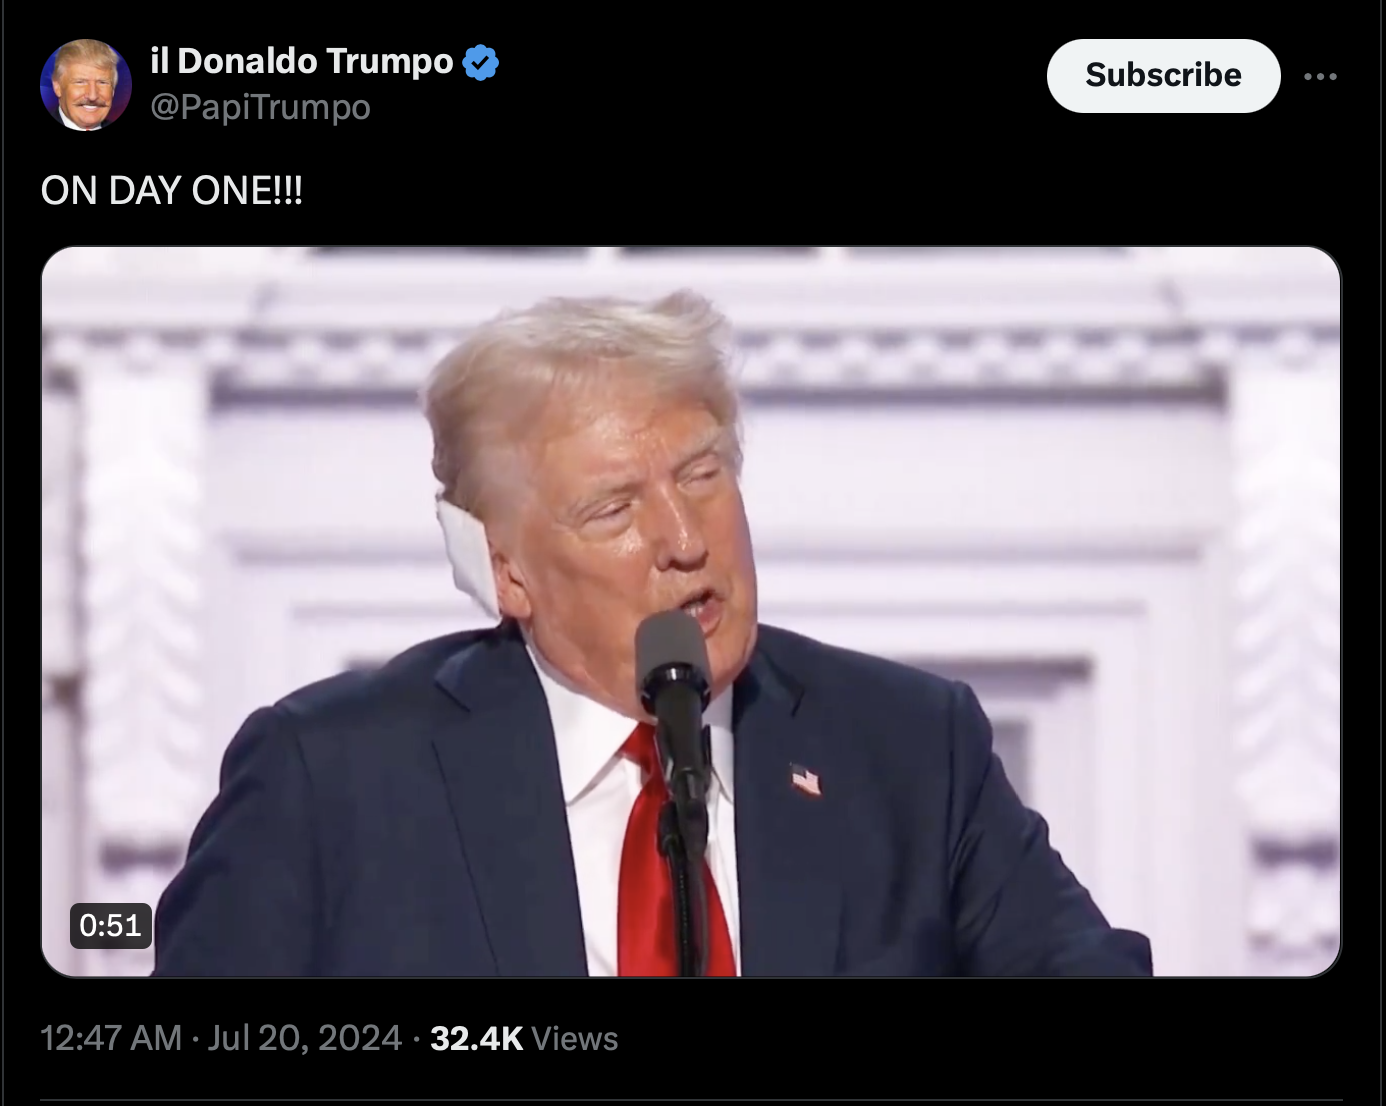Play the 0:51 video clip
Viewport: 1386px width, 1106px height.
point(690,611)
